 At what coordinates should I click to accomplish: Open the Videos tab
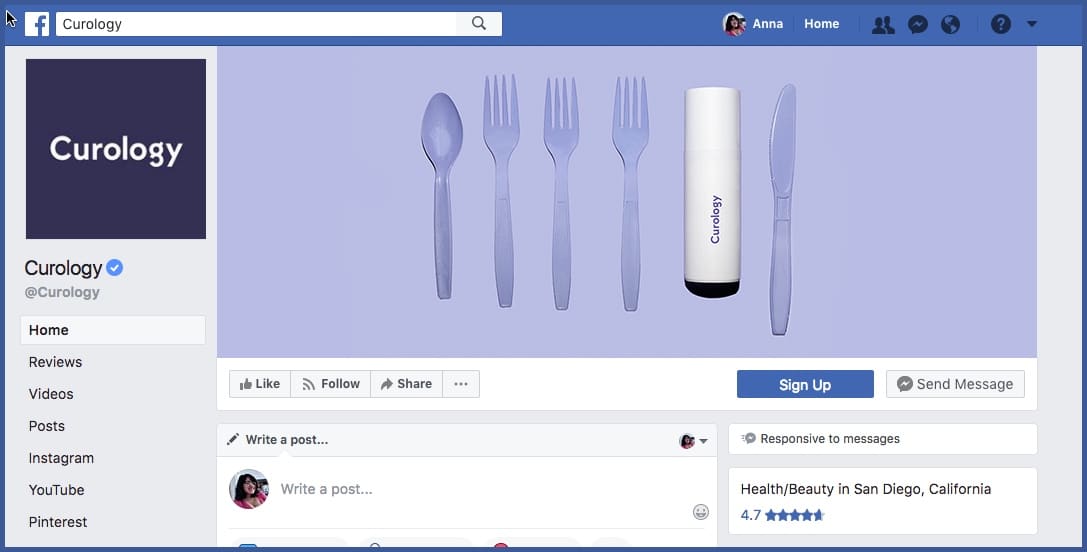51,394
